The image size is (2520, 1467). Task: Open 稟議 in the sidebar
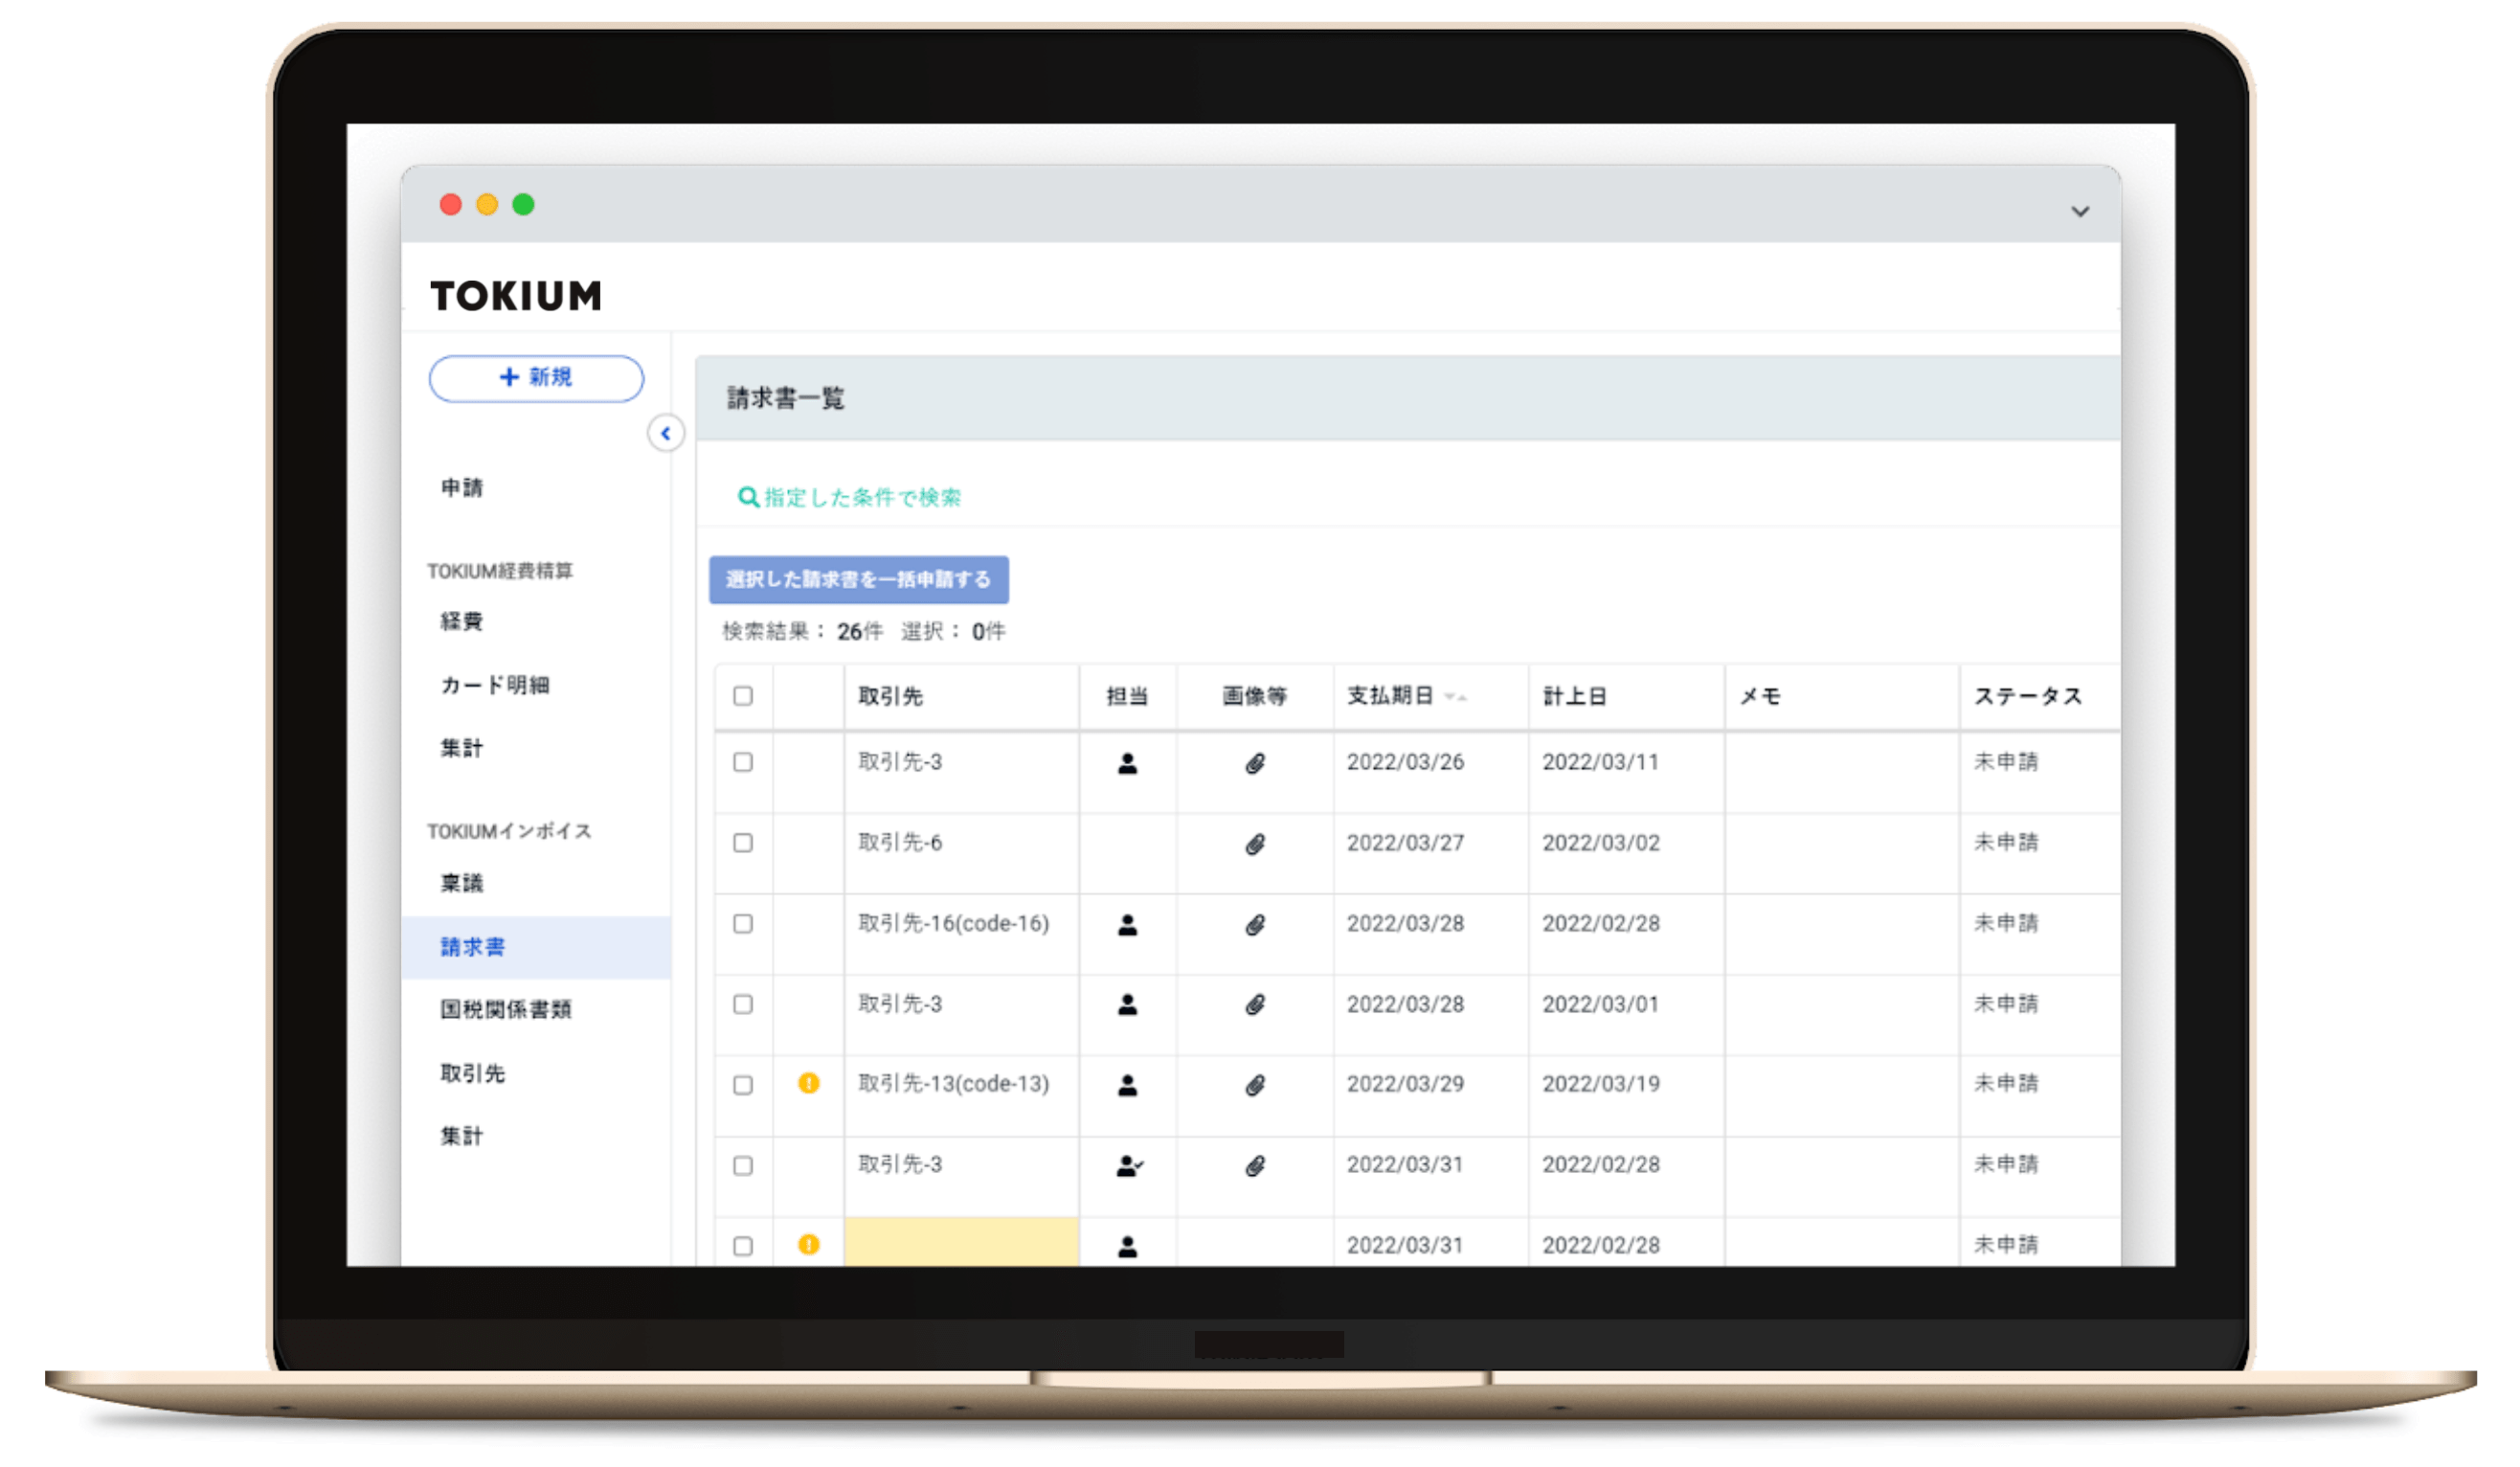[462, 883]
